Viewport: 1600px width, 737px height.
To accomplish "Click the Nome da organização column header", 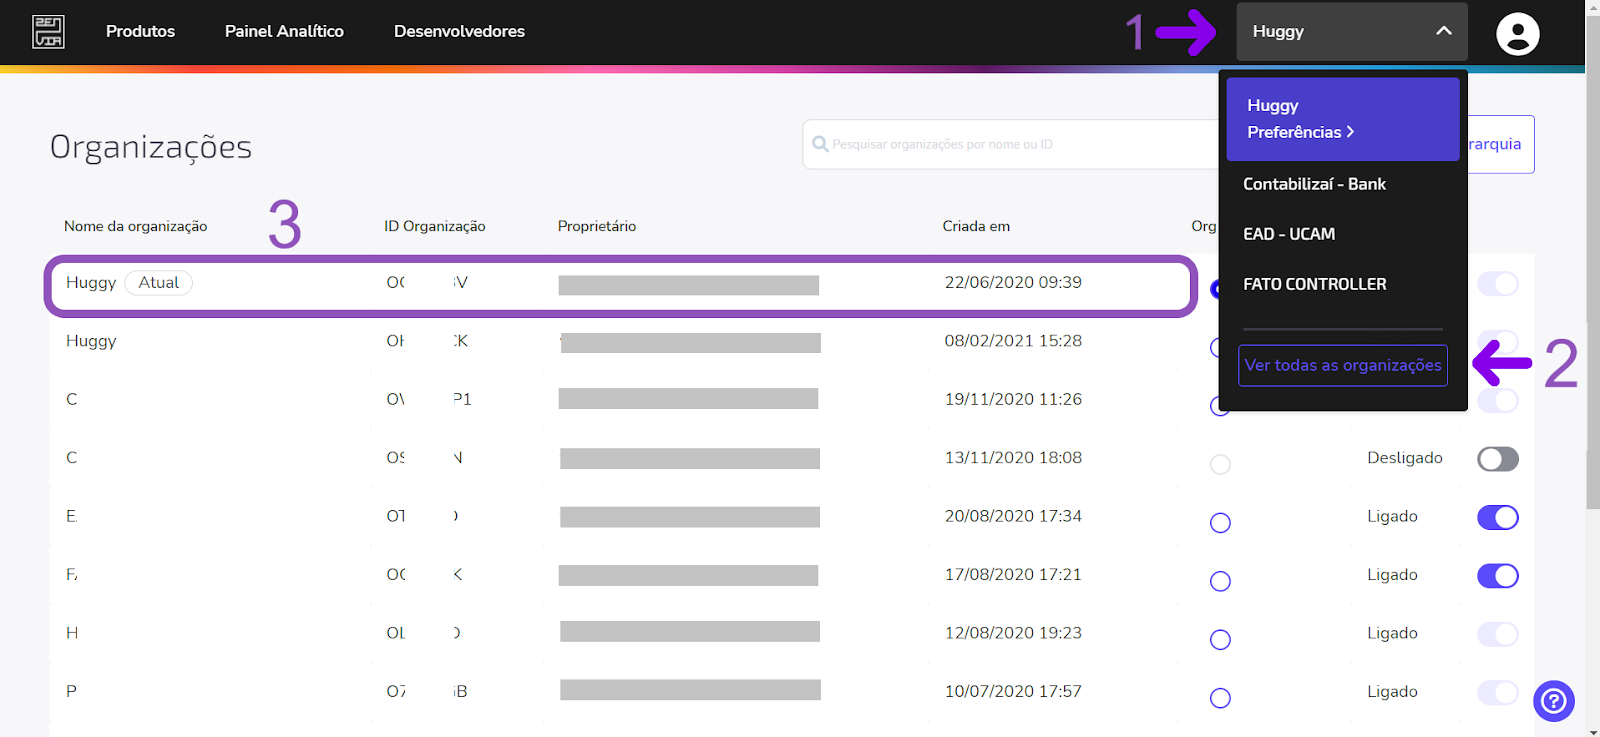I will pyautogui.click(x=136, y=226).
